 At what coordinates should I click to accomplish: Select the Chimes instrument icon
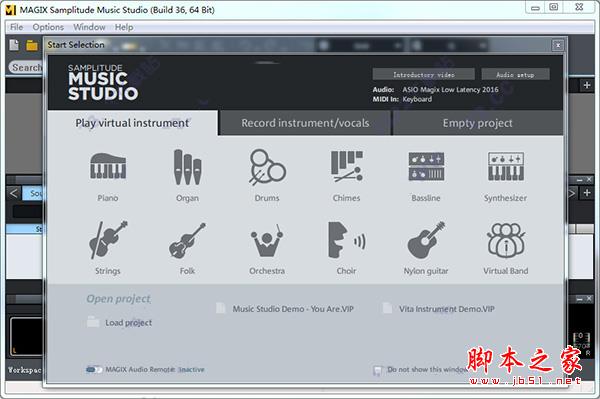click(x=347, y=166)
